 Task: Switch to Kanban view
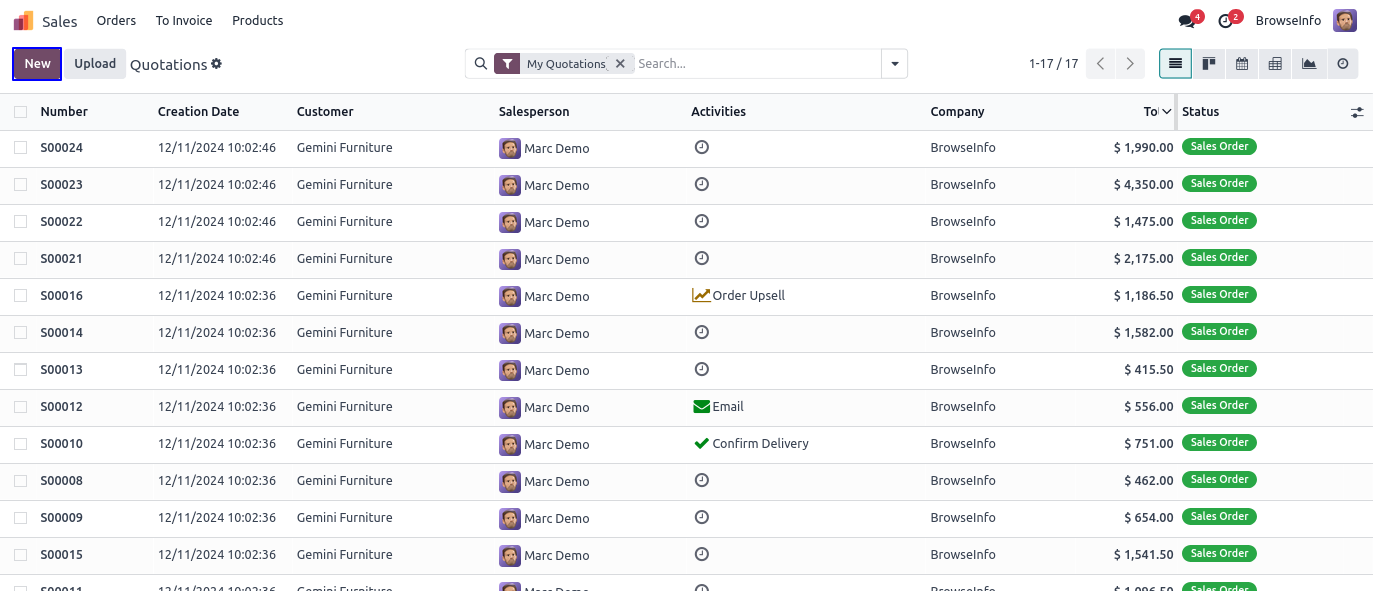click(x=1209, y=64)
